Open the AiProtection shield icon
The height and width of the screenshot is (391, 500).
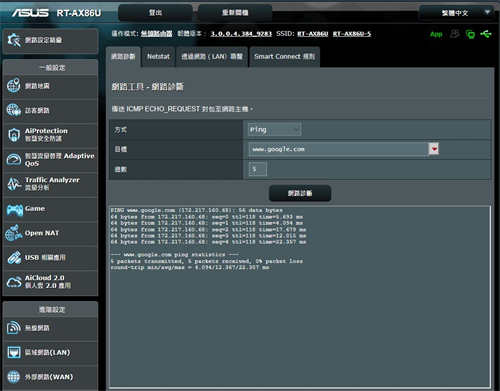(14, 135)
